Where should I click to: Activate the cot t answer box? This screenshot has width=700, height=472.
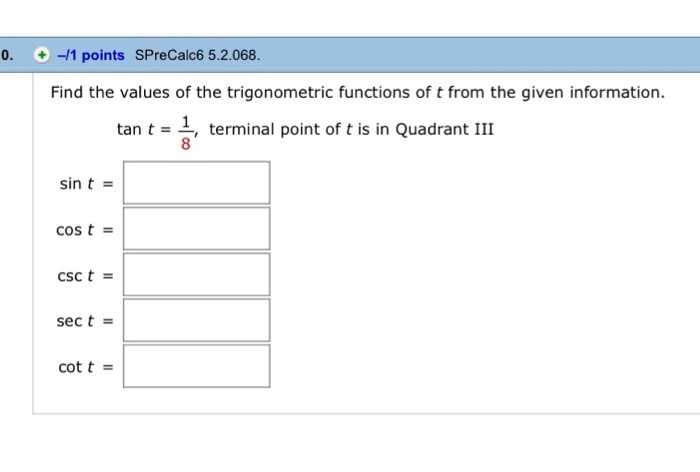pos(197,367)
